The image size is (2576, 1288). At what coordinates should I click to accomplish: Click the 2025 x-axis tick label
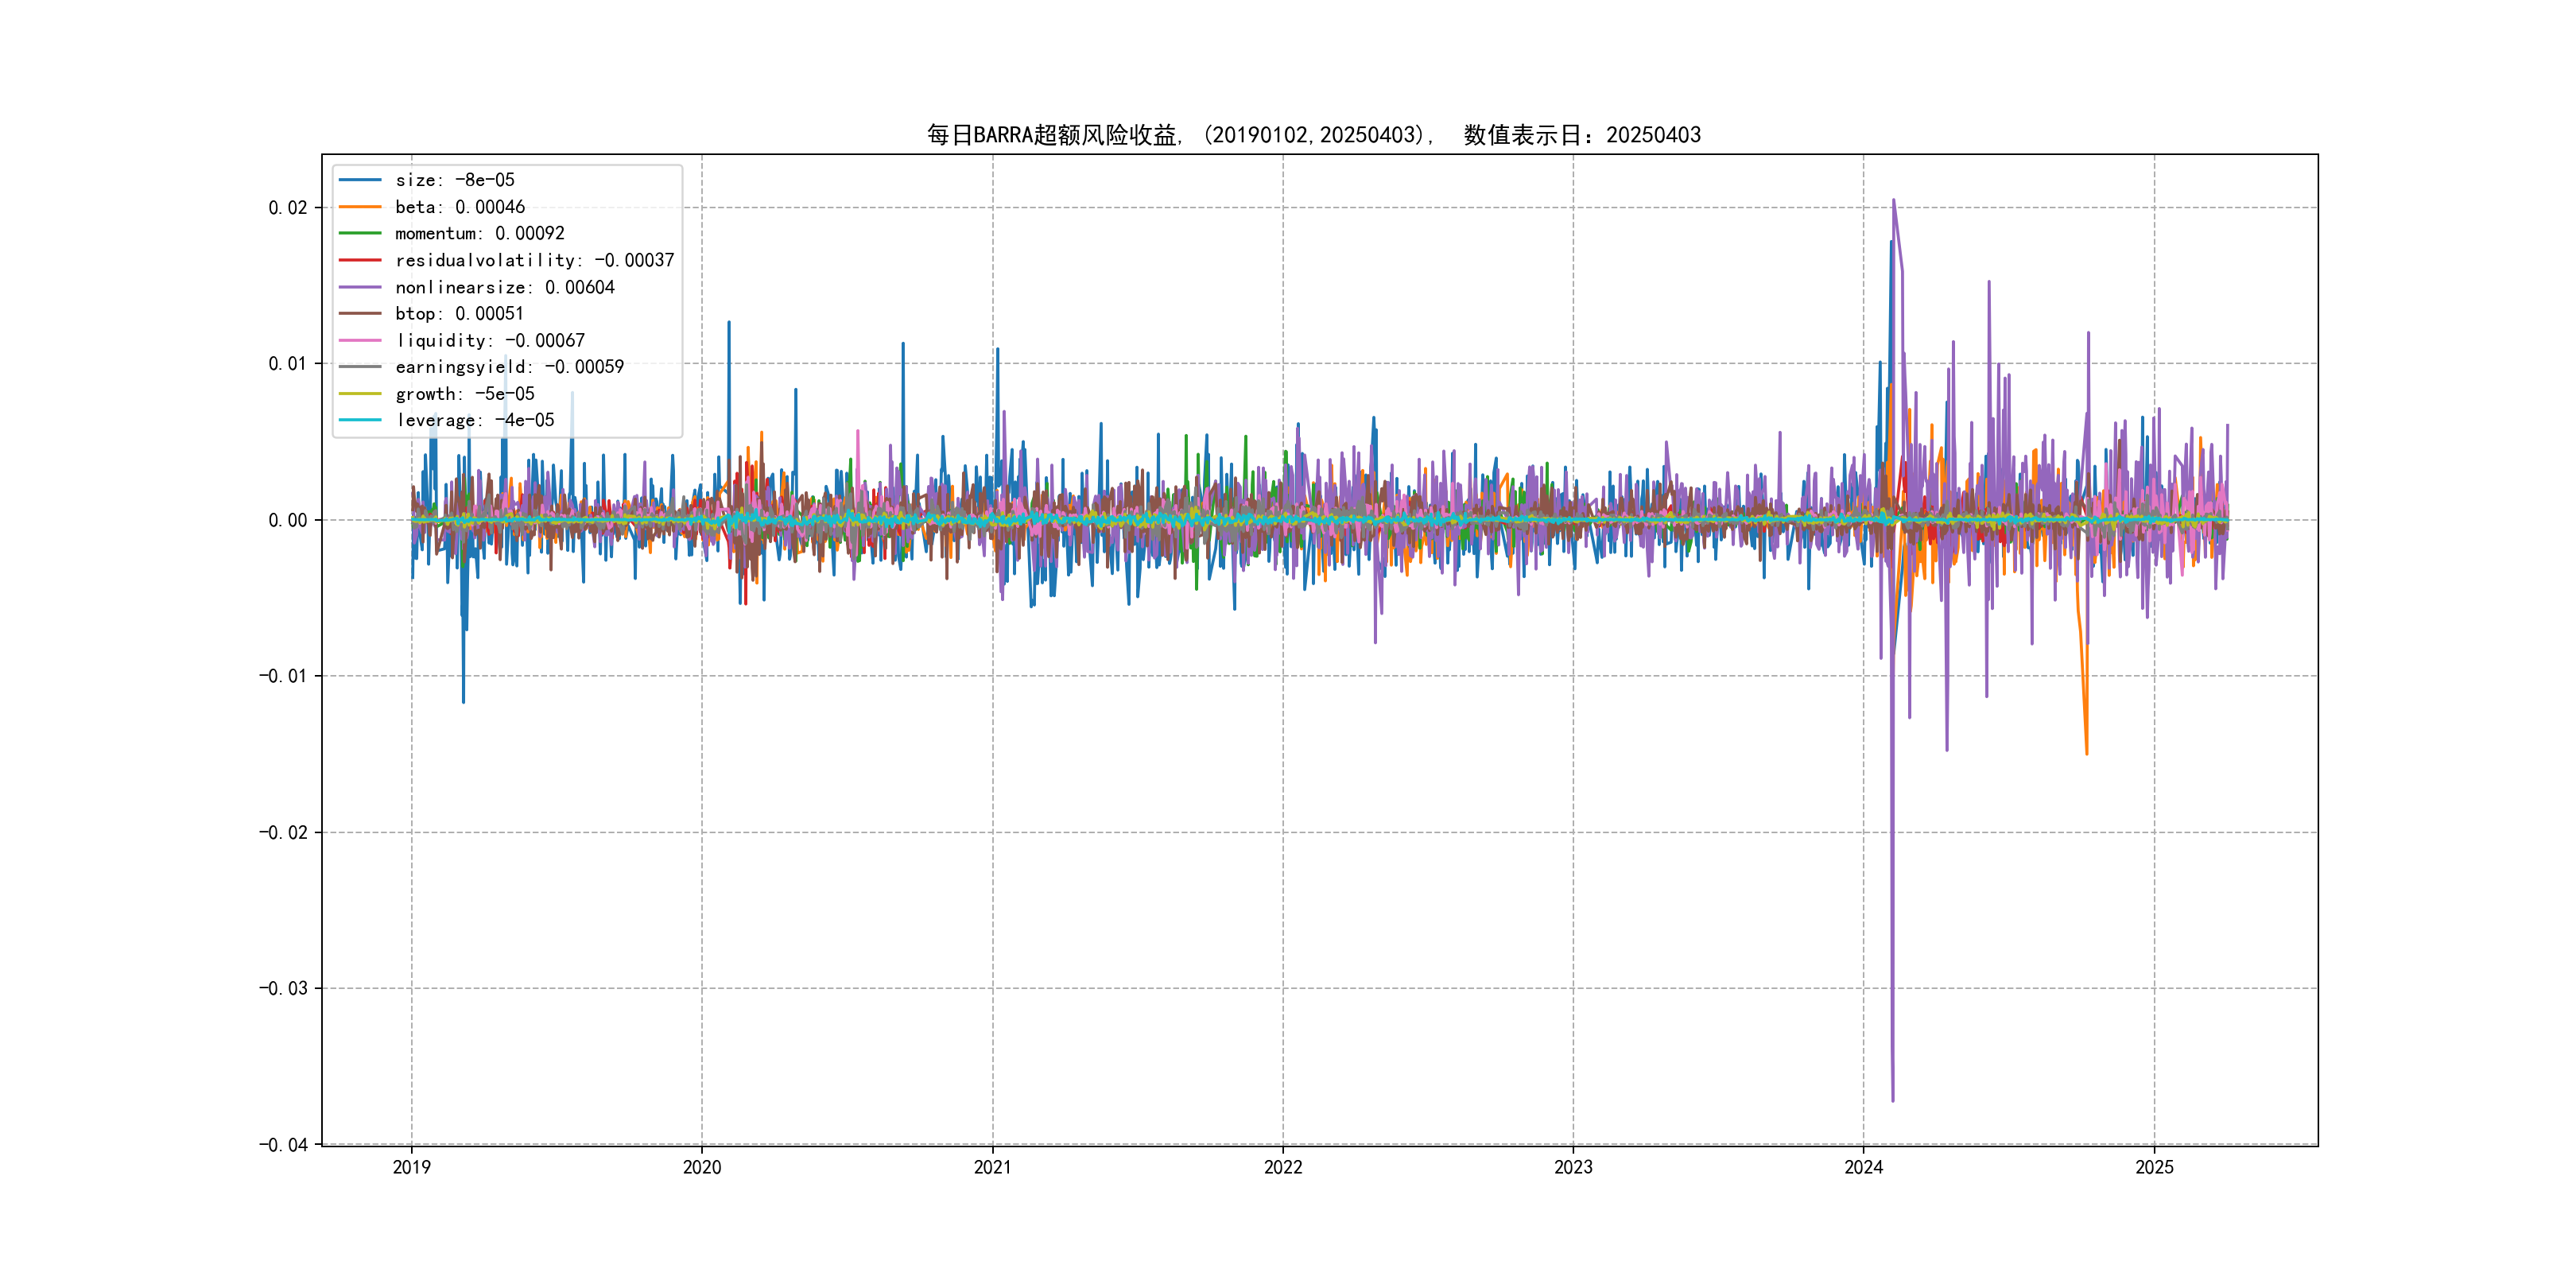(2154, 1167)
